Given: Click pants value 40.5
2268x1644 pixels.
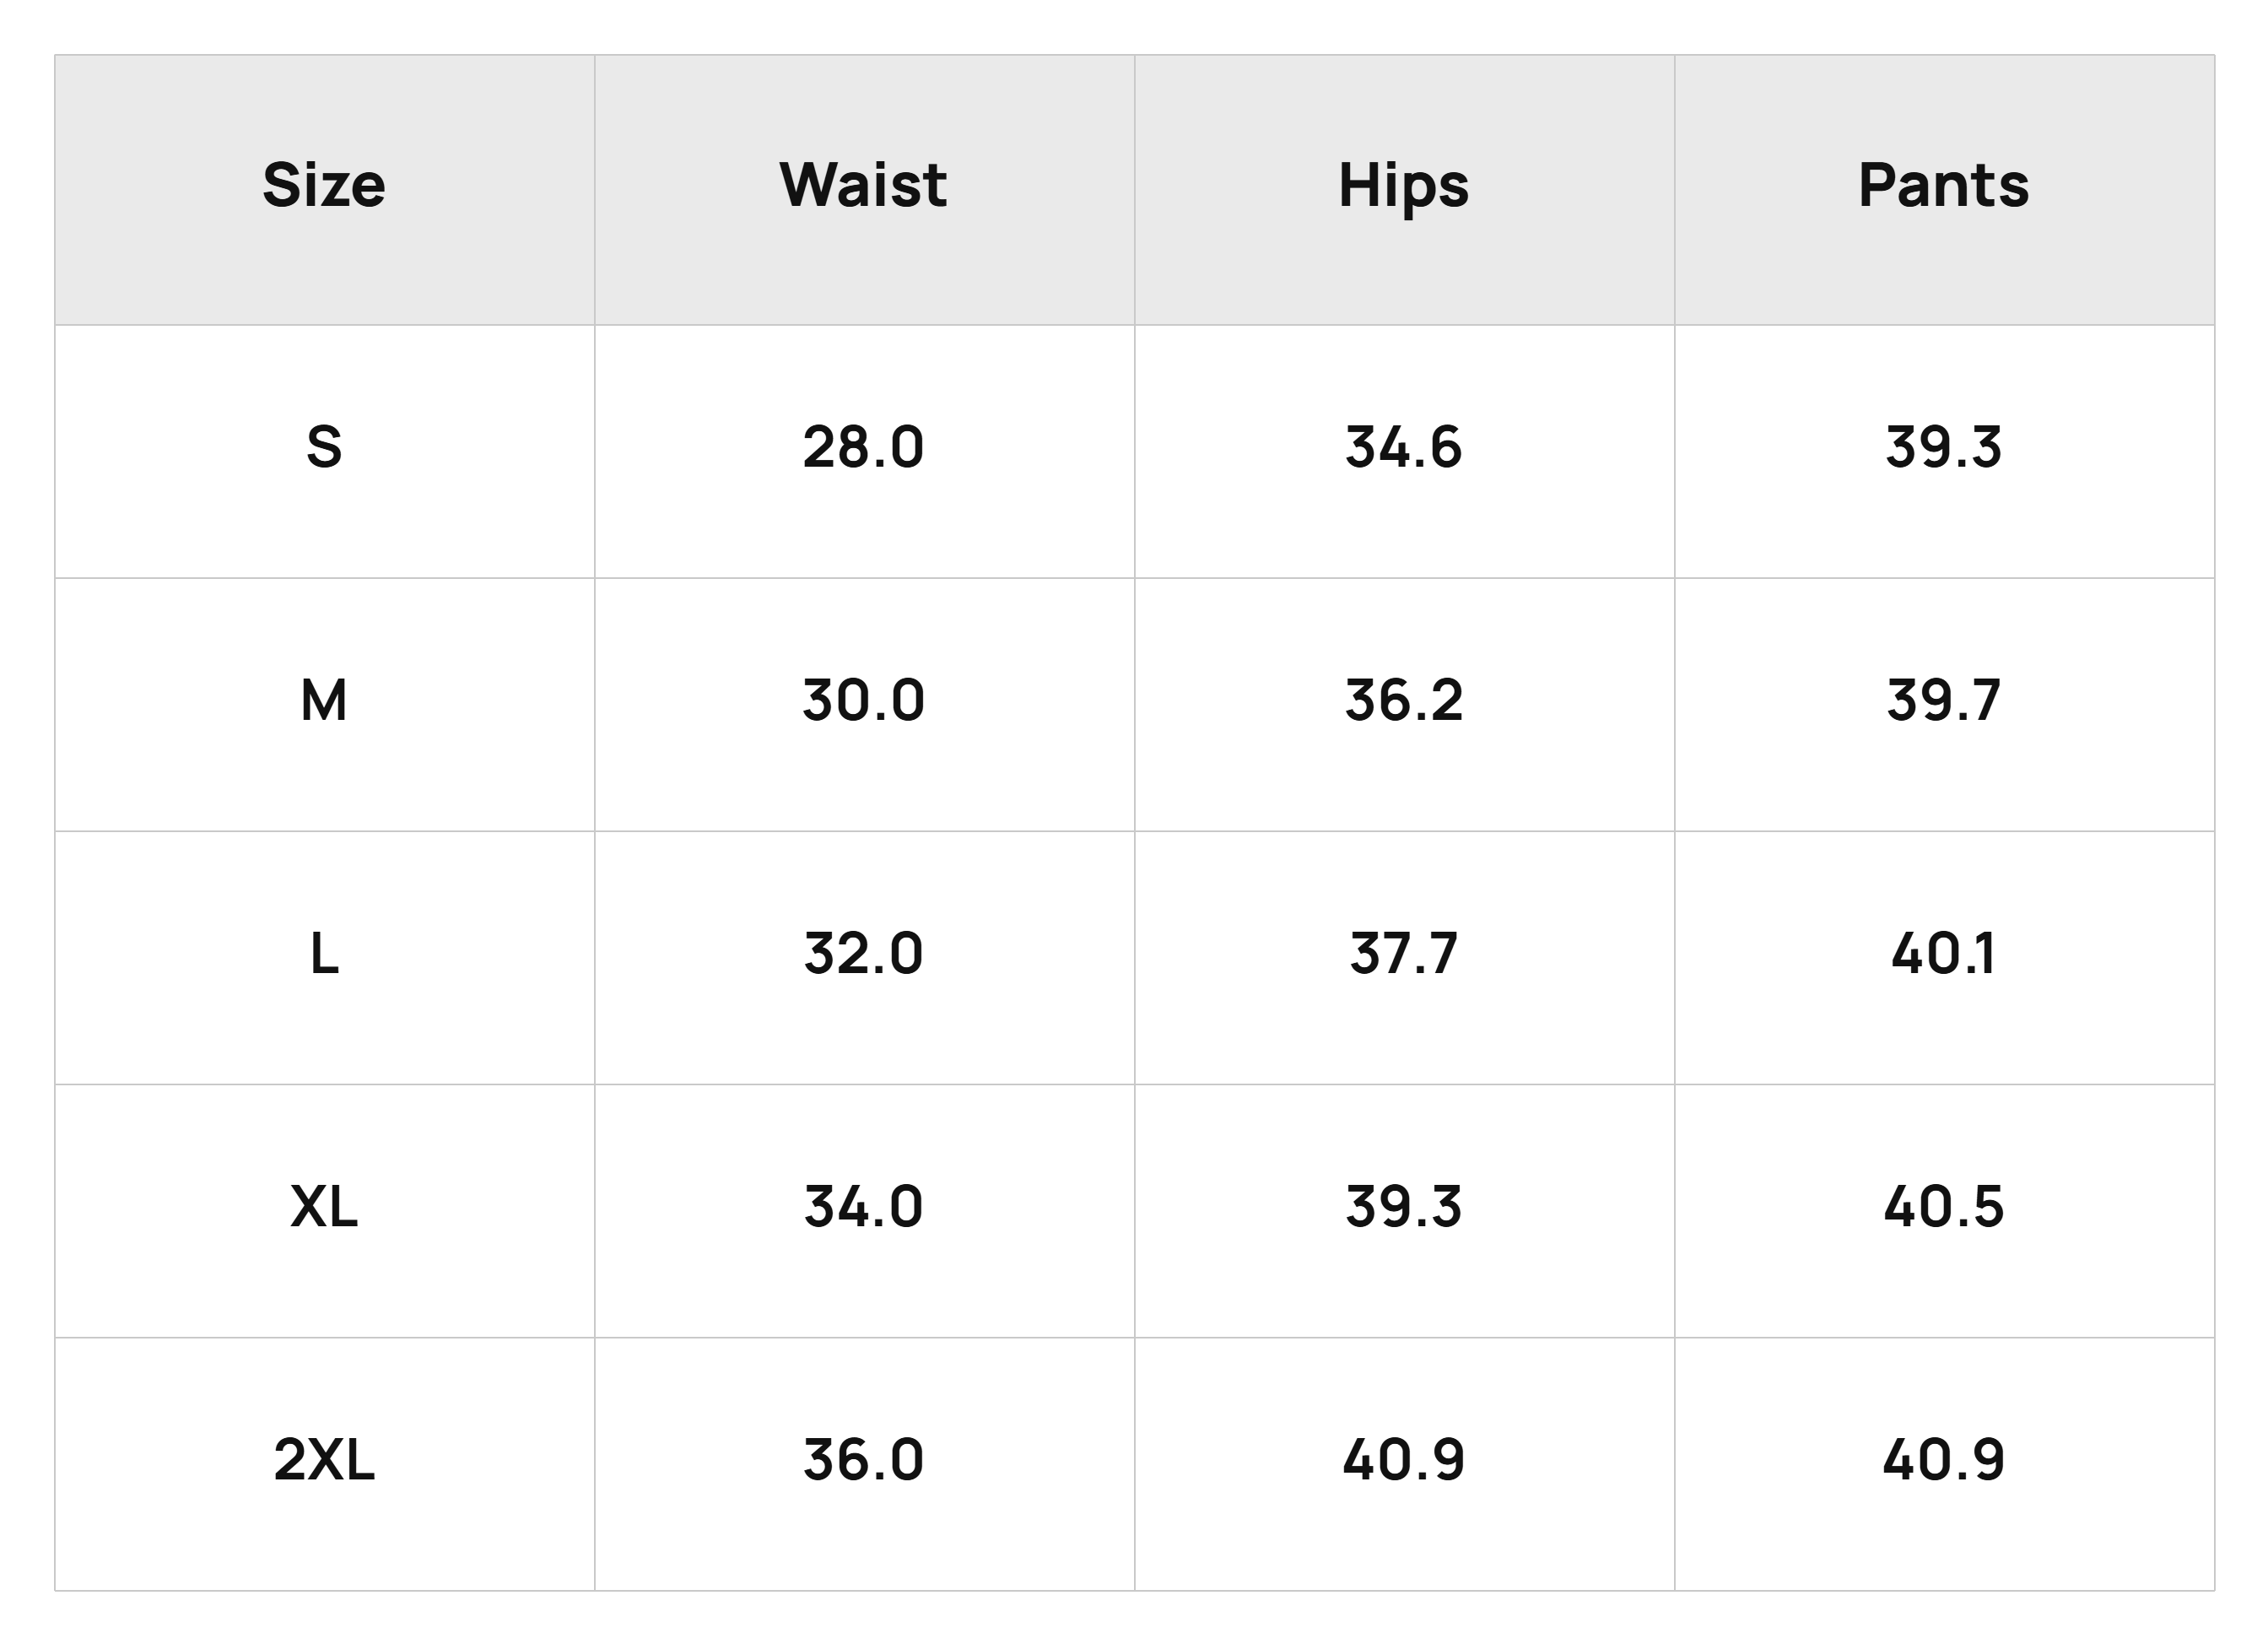Looking at the screenshot, I should click(1944, 1206).
